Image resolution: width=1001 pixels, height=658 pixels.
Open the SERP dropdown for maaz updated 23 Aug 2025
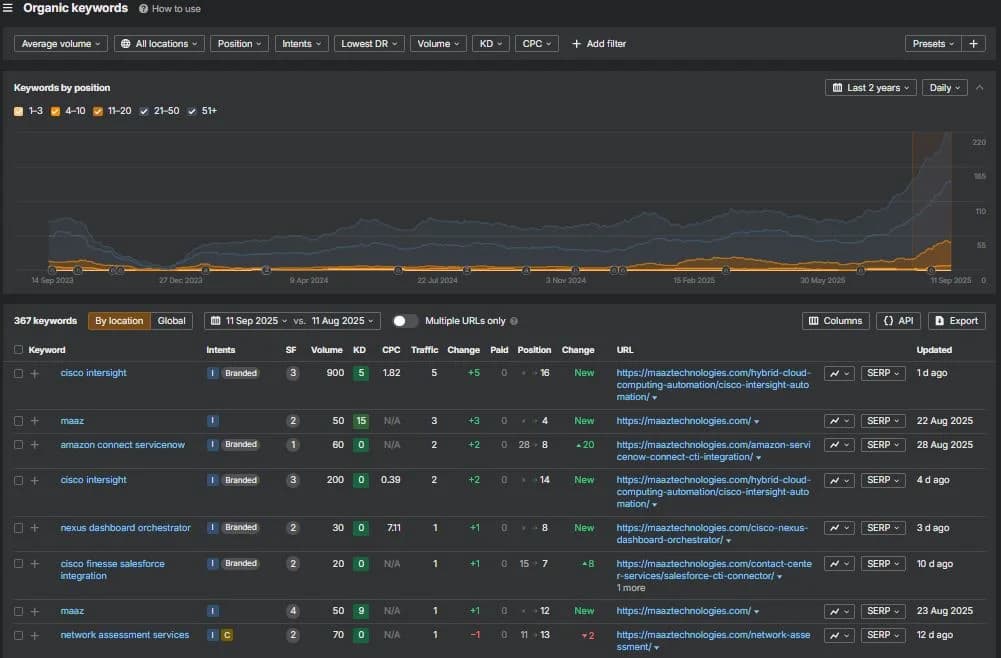883,611
